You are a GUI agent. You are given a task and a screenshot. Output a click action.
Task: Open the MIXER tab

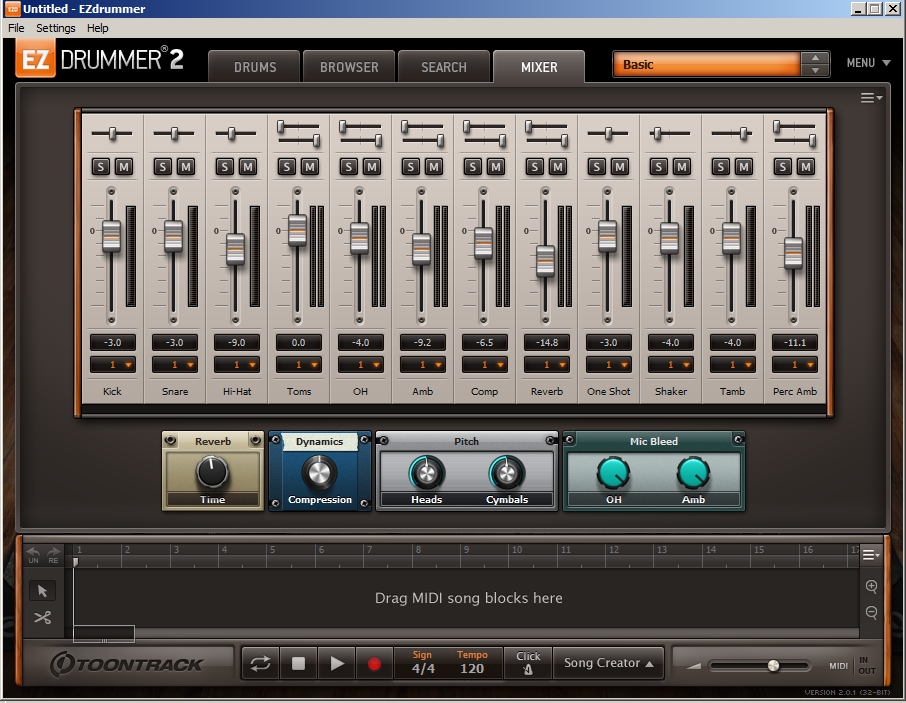pyautogui.click(x=539, y=67)
